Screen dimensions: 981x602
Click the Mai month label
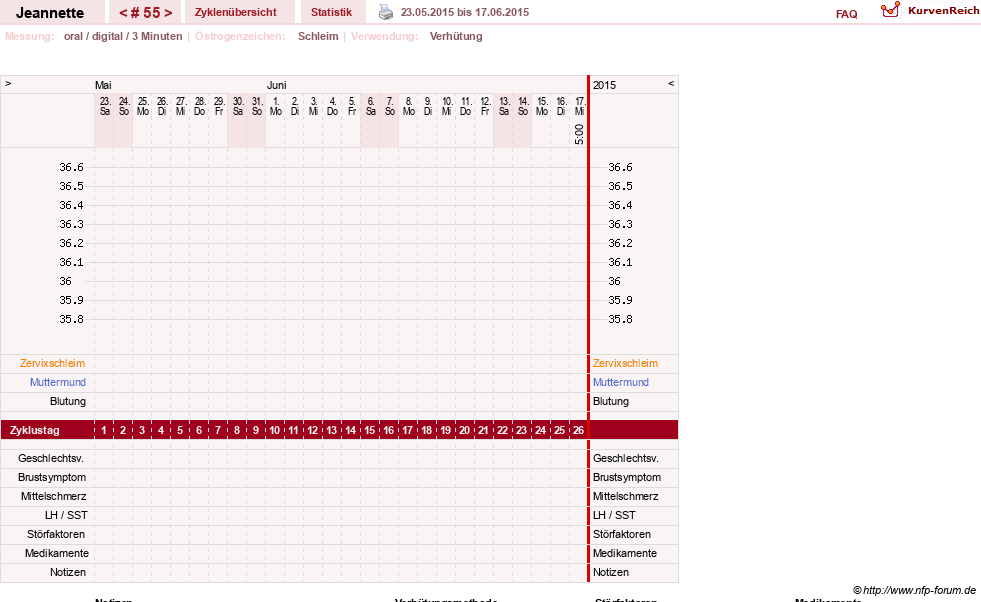click(103, 85)
